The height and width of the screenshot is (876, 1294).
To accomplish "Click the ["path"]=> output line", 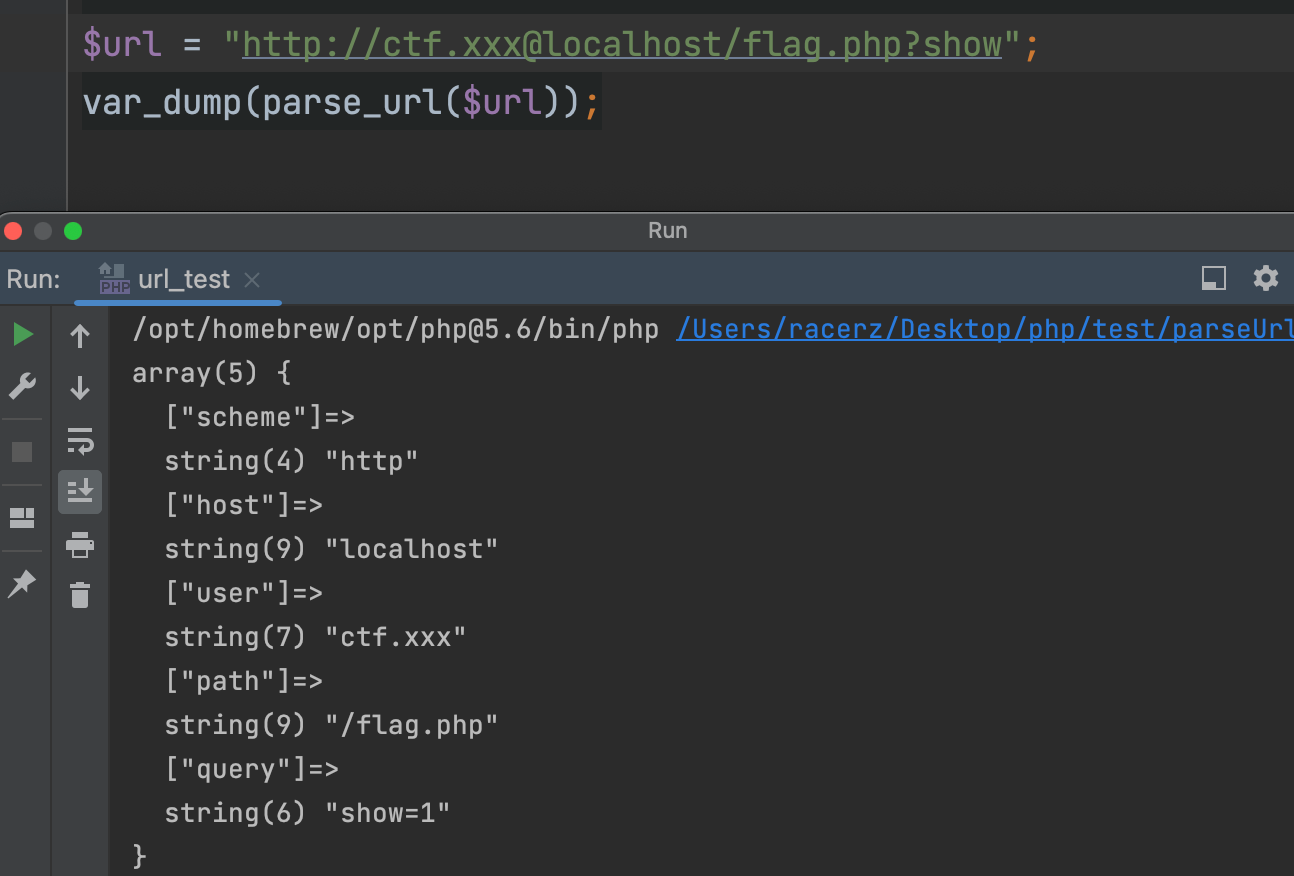I will (244, 681).
